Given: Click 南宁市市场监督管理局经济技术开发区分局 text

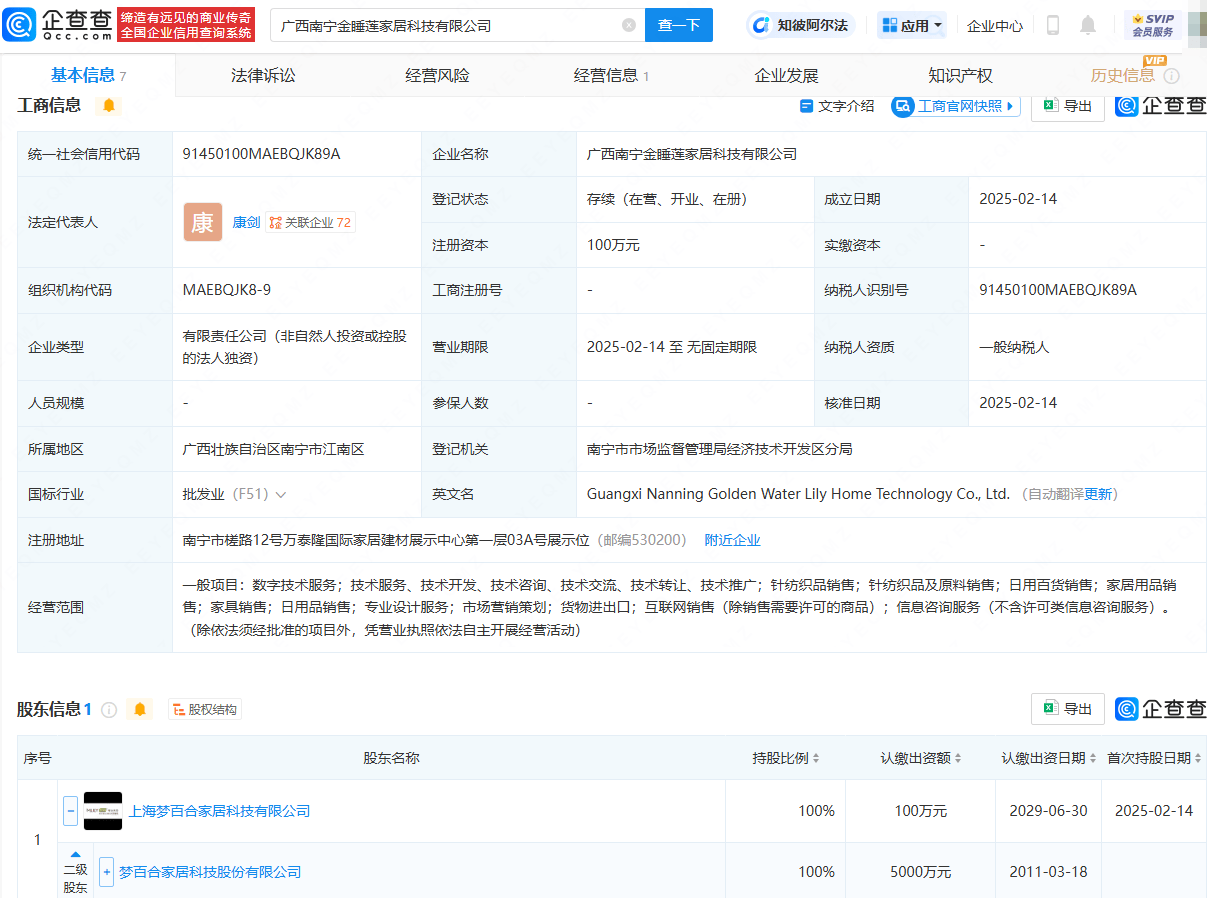Looking at the screenshot, I should pos(720,449).
